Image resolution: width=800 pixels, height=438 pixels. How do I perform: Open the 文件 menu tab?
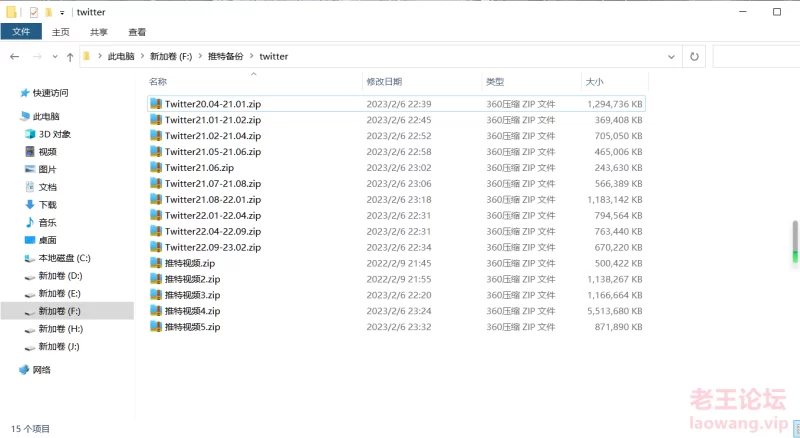point(21,32)
